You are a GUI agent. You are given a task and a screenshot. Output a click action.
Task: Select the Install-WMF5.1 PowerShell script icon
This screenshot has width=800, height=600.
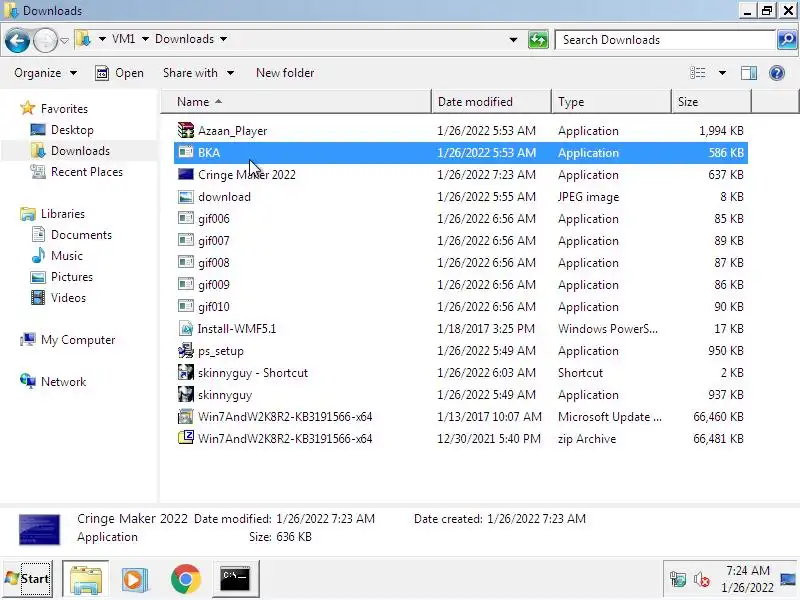pyautogui.click(x=186, y=328)
